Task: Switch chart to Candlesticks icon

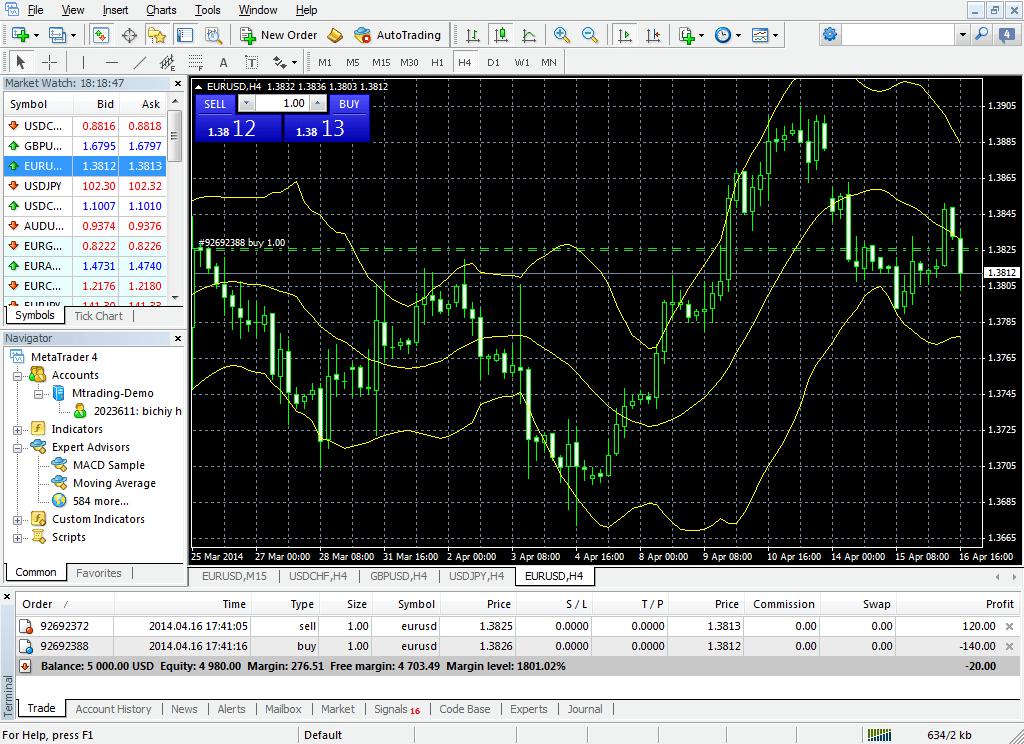Action: pos(501,35)
